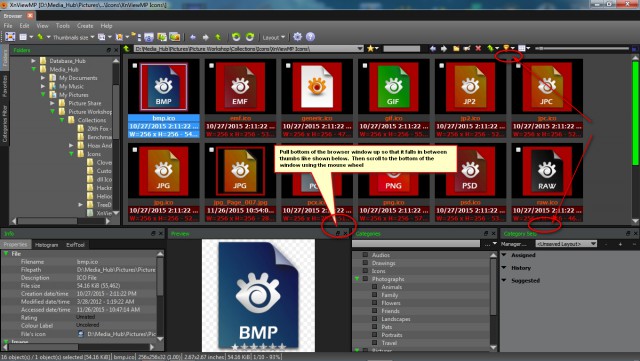Select the Picture Share folder
This screenshot has height=361, width=640.
tap(84, 103)
